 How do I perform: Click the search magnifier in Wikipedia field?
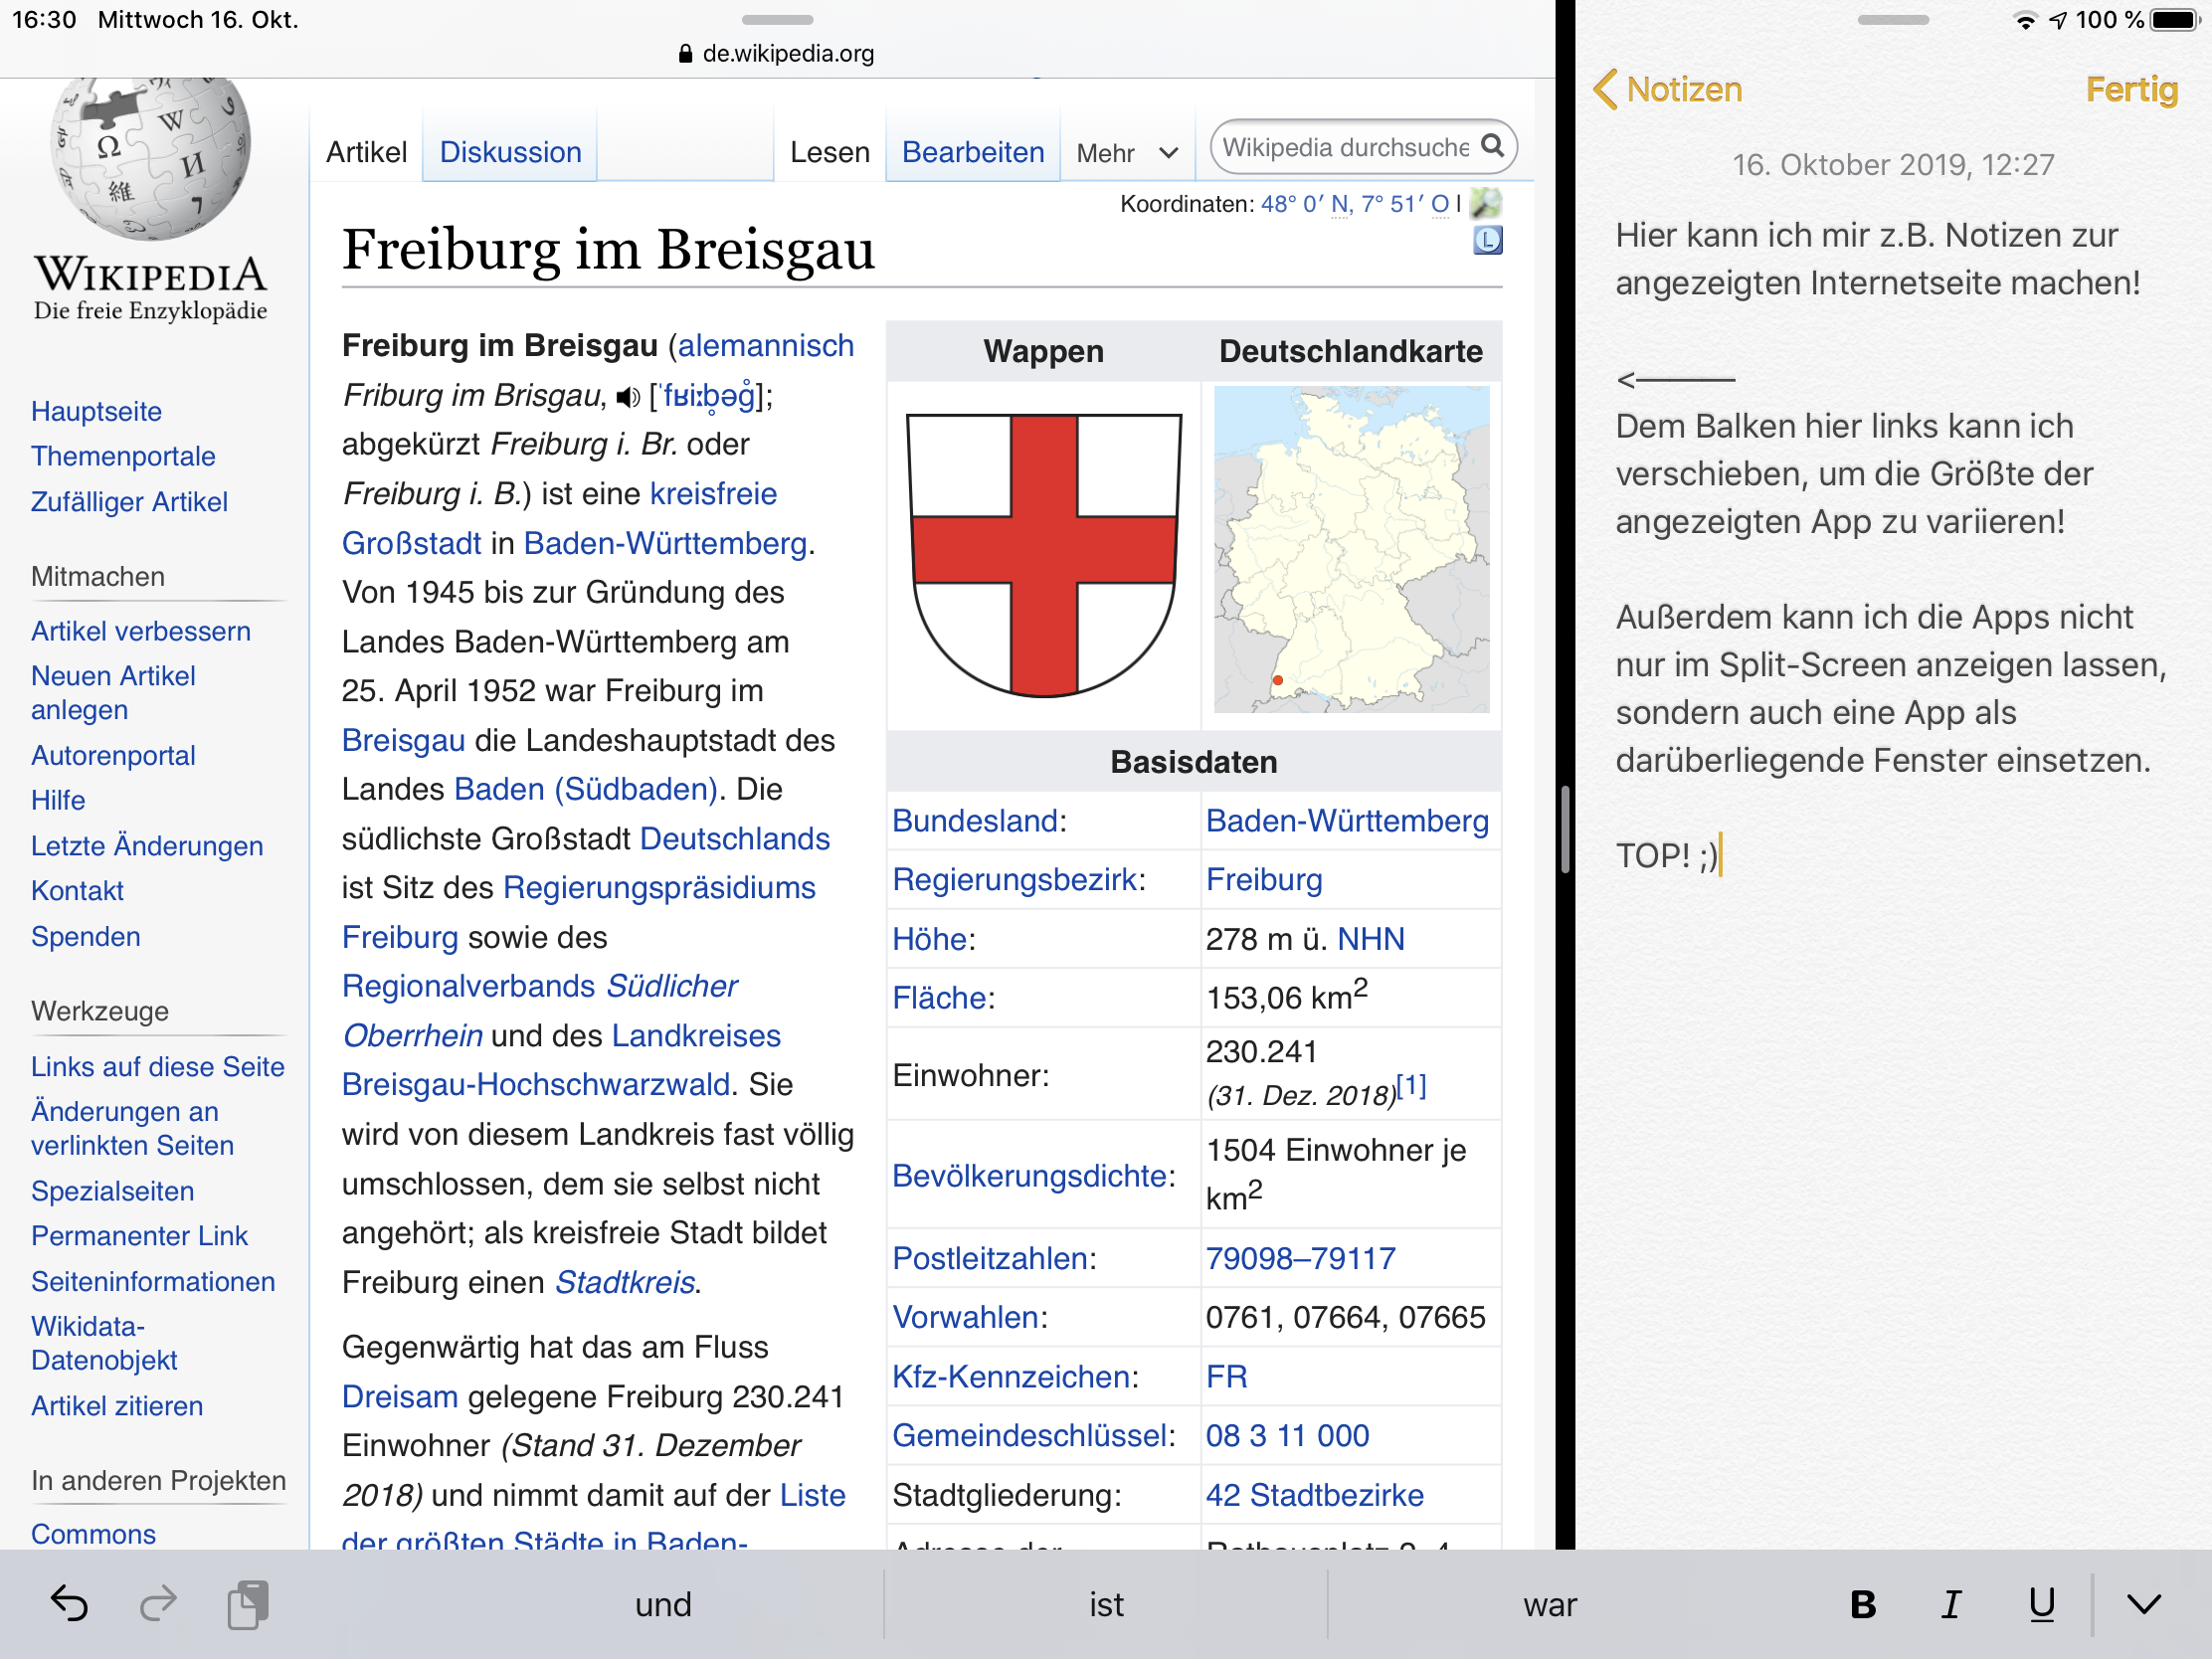click(x=1492, y=146)
